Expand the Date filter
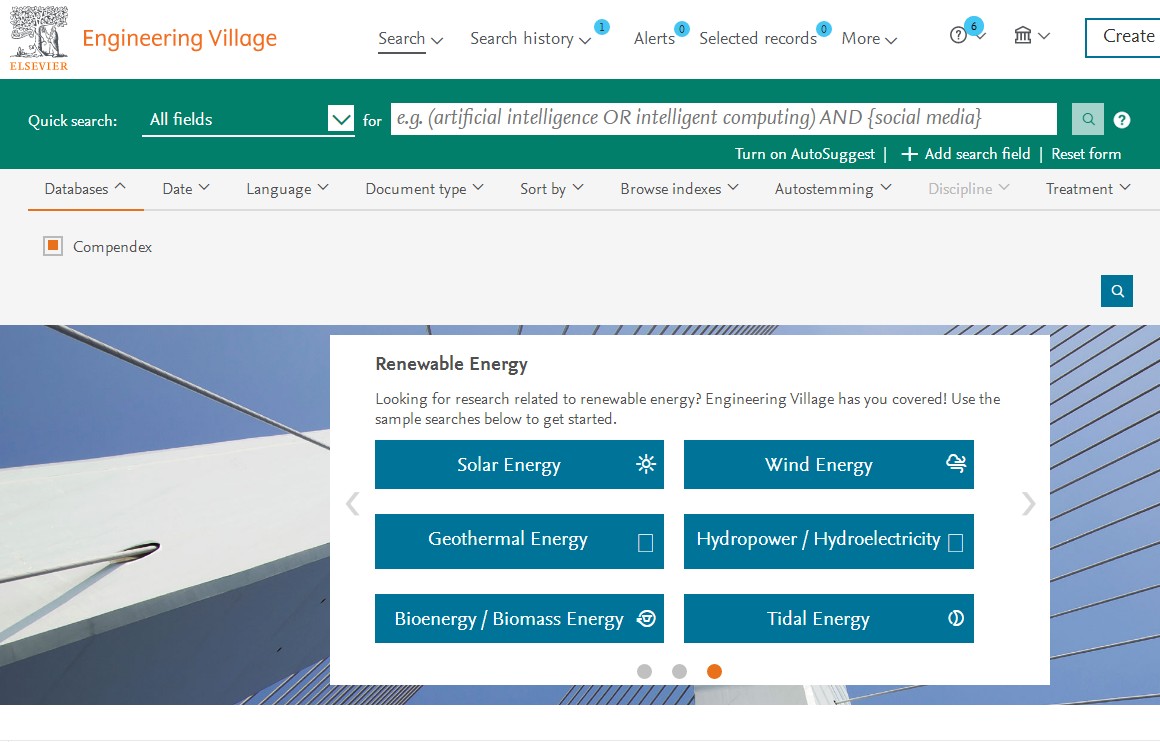This screenshot has height=742, width=1160. [x=186, y=189]
